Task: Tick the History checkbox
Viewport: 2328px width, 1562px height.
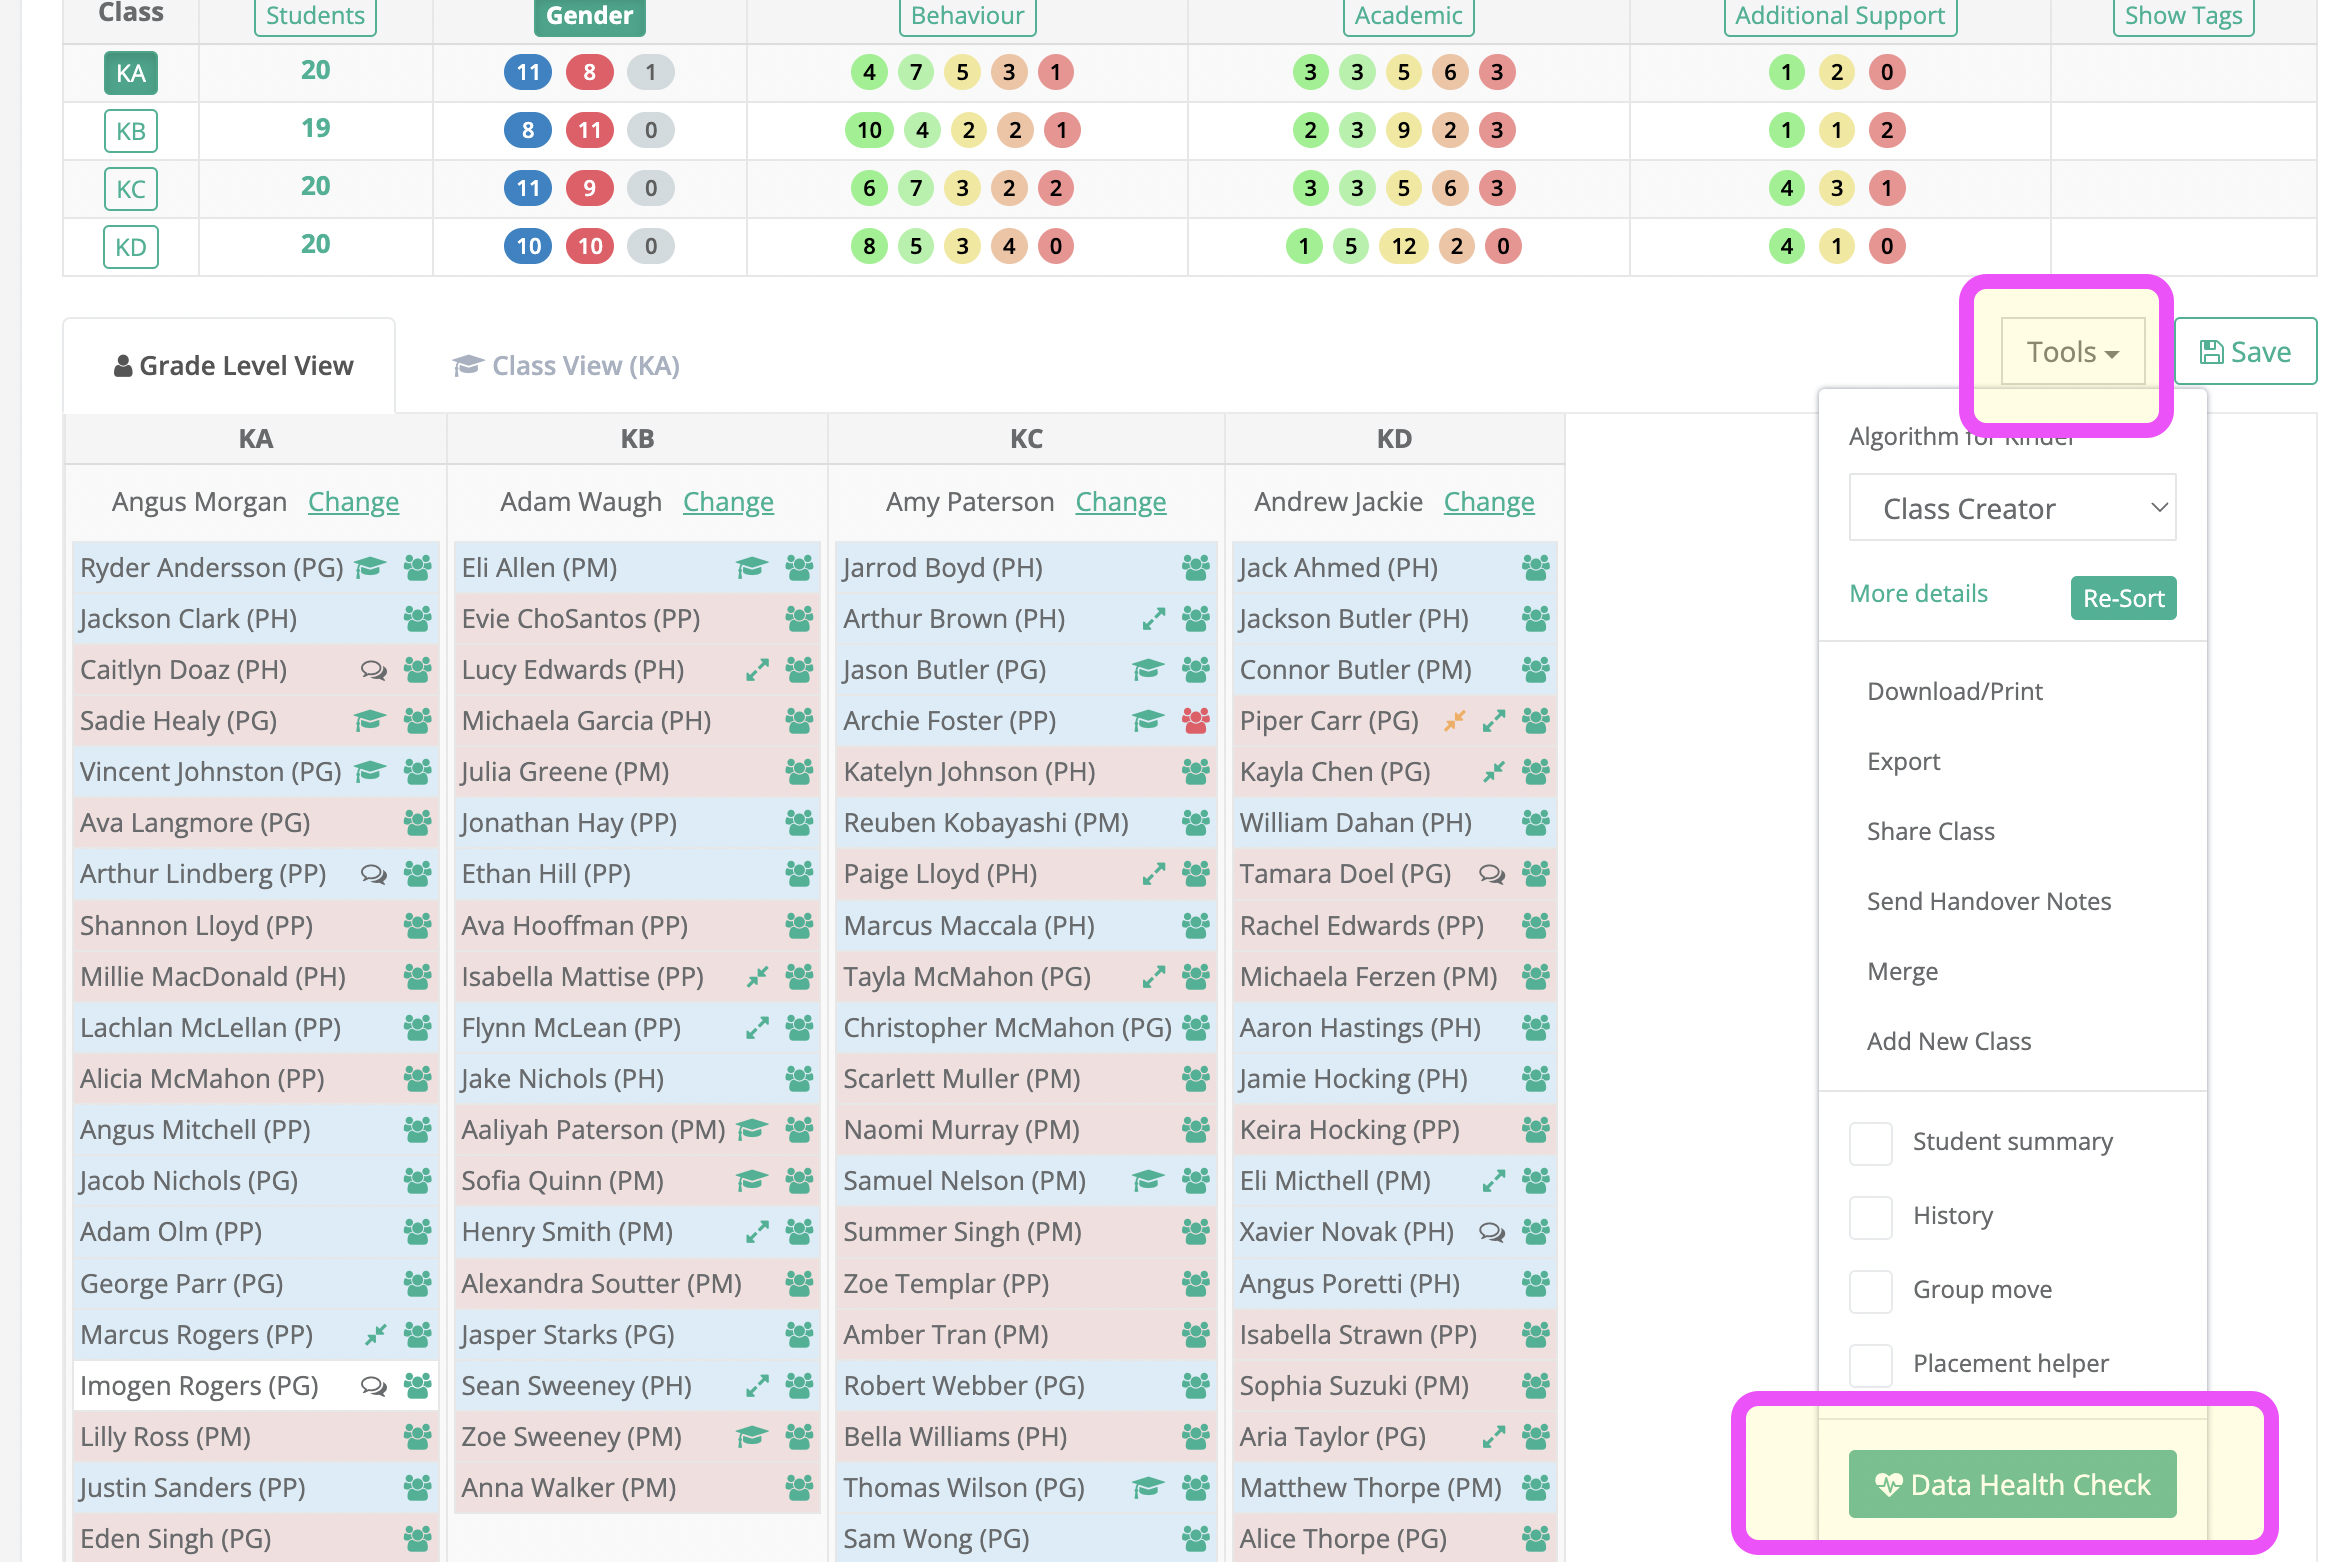Action: coord(1871,1217)
